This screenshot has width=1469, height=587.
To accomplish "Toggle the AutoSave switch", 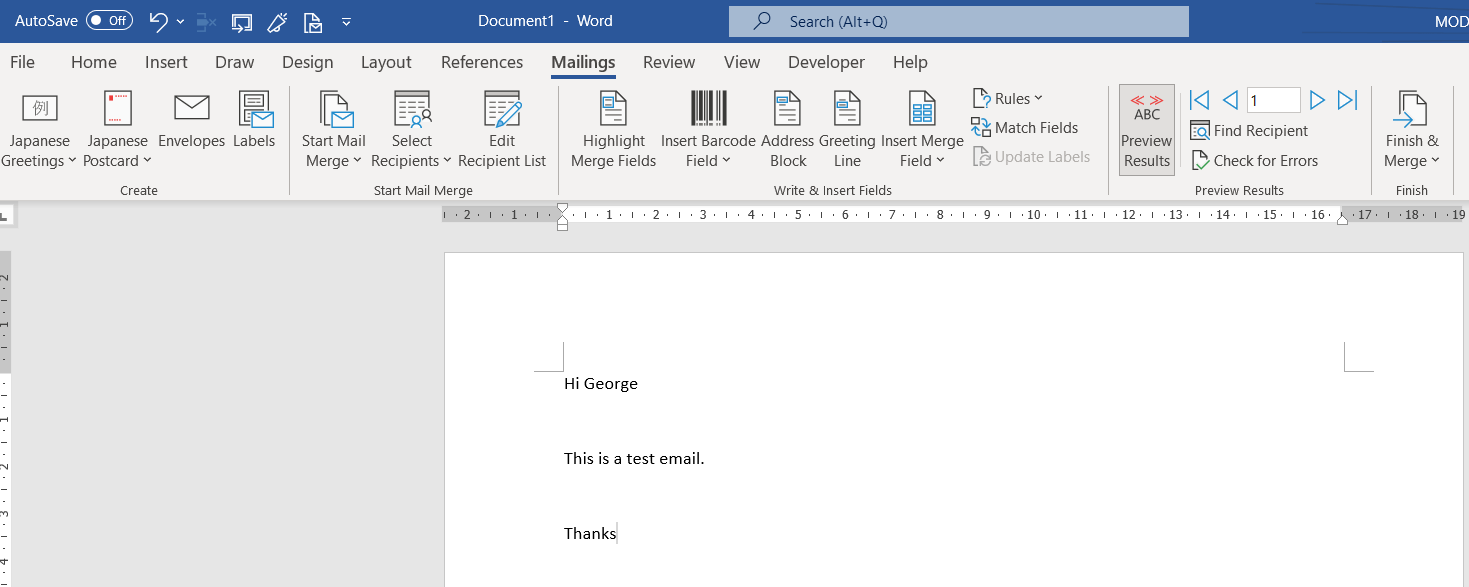I will pos(109,20).
